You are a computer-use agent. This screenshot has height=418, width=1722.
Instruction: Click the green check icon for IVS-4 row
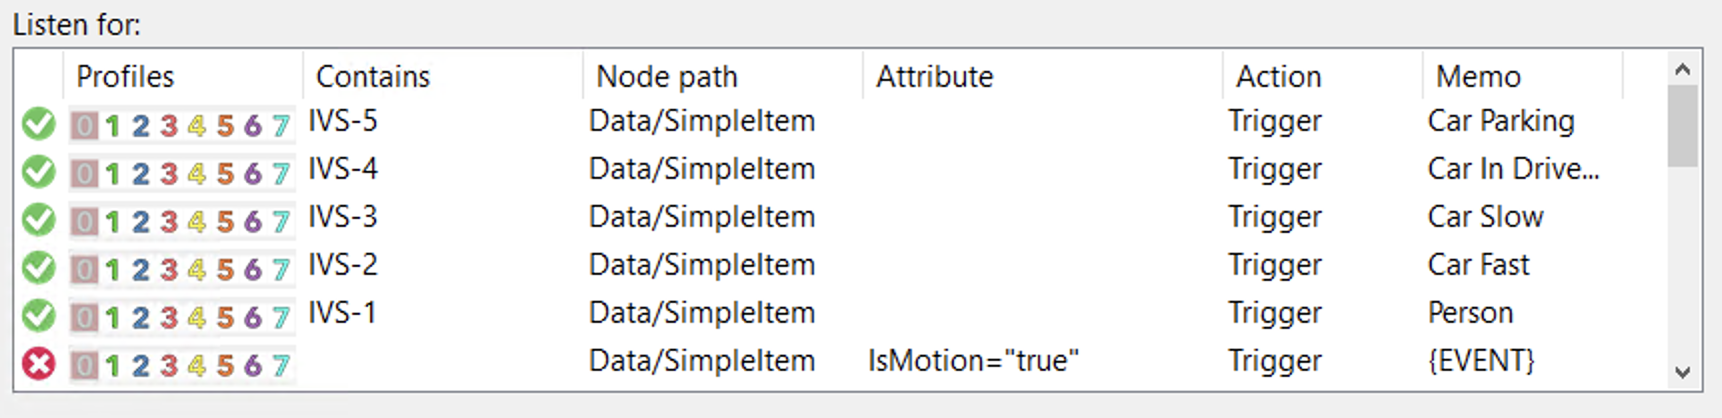click(39, 172)
